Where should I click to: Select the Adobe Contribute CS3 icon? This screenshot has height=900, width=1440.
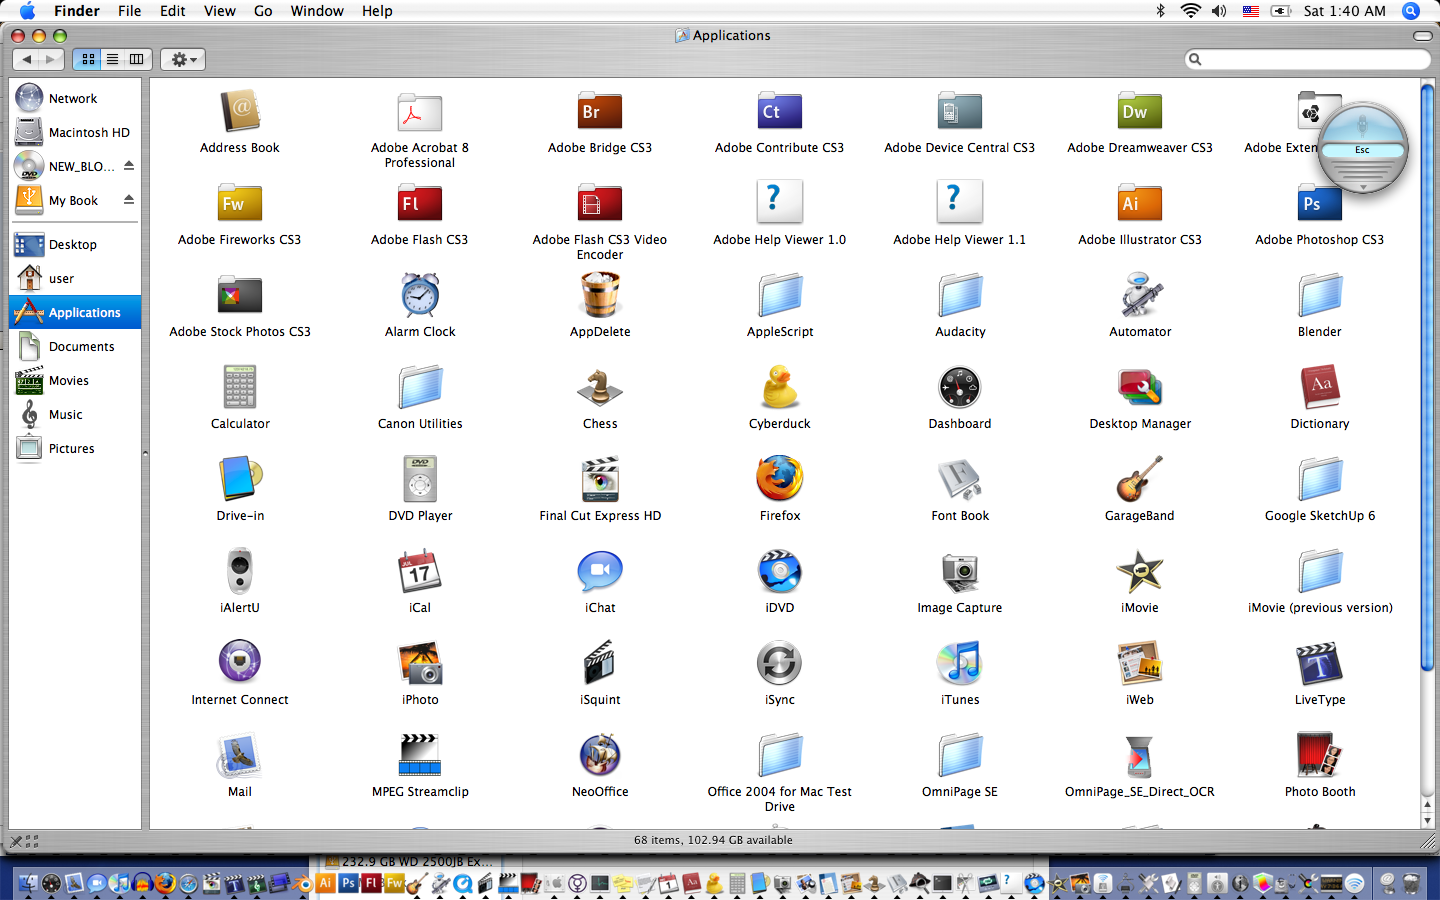coord(780,112)
